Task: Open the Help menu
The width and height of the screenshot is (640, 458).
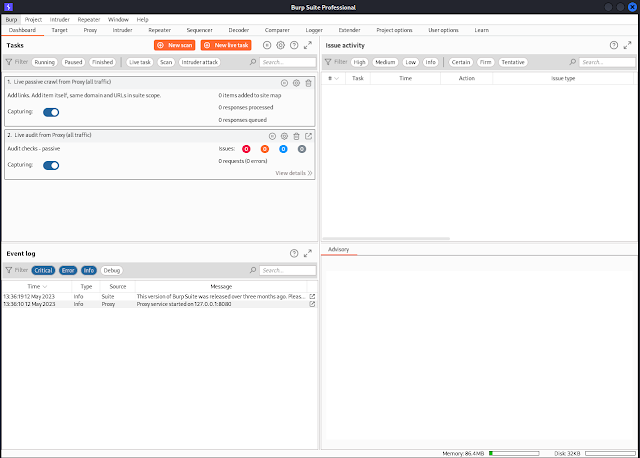Action: coord(142,20)
